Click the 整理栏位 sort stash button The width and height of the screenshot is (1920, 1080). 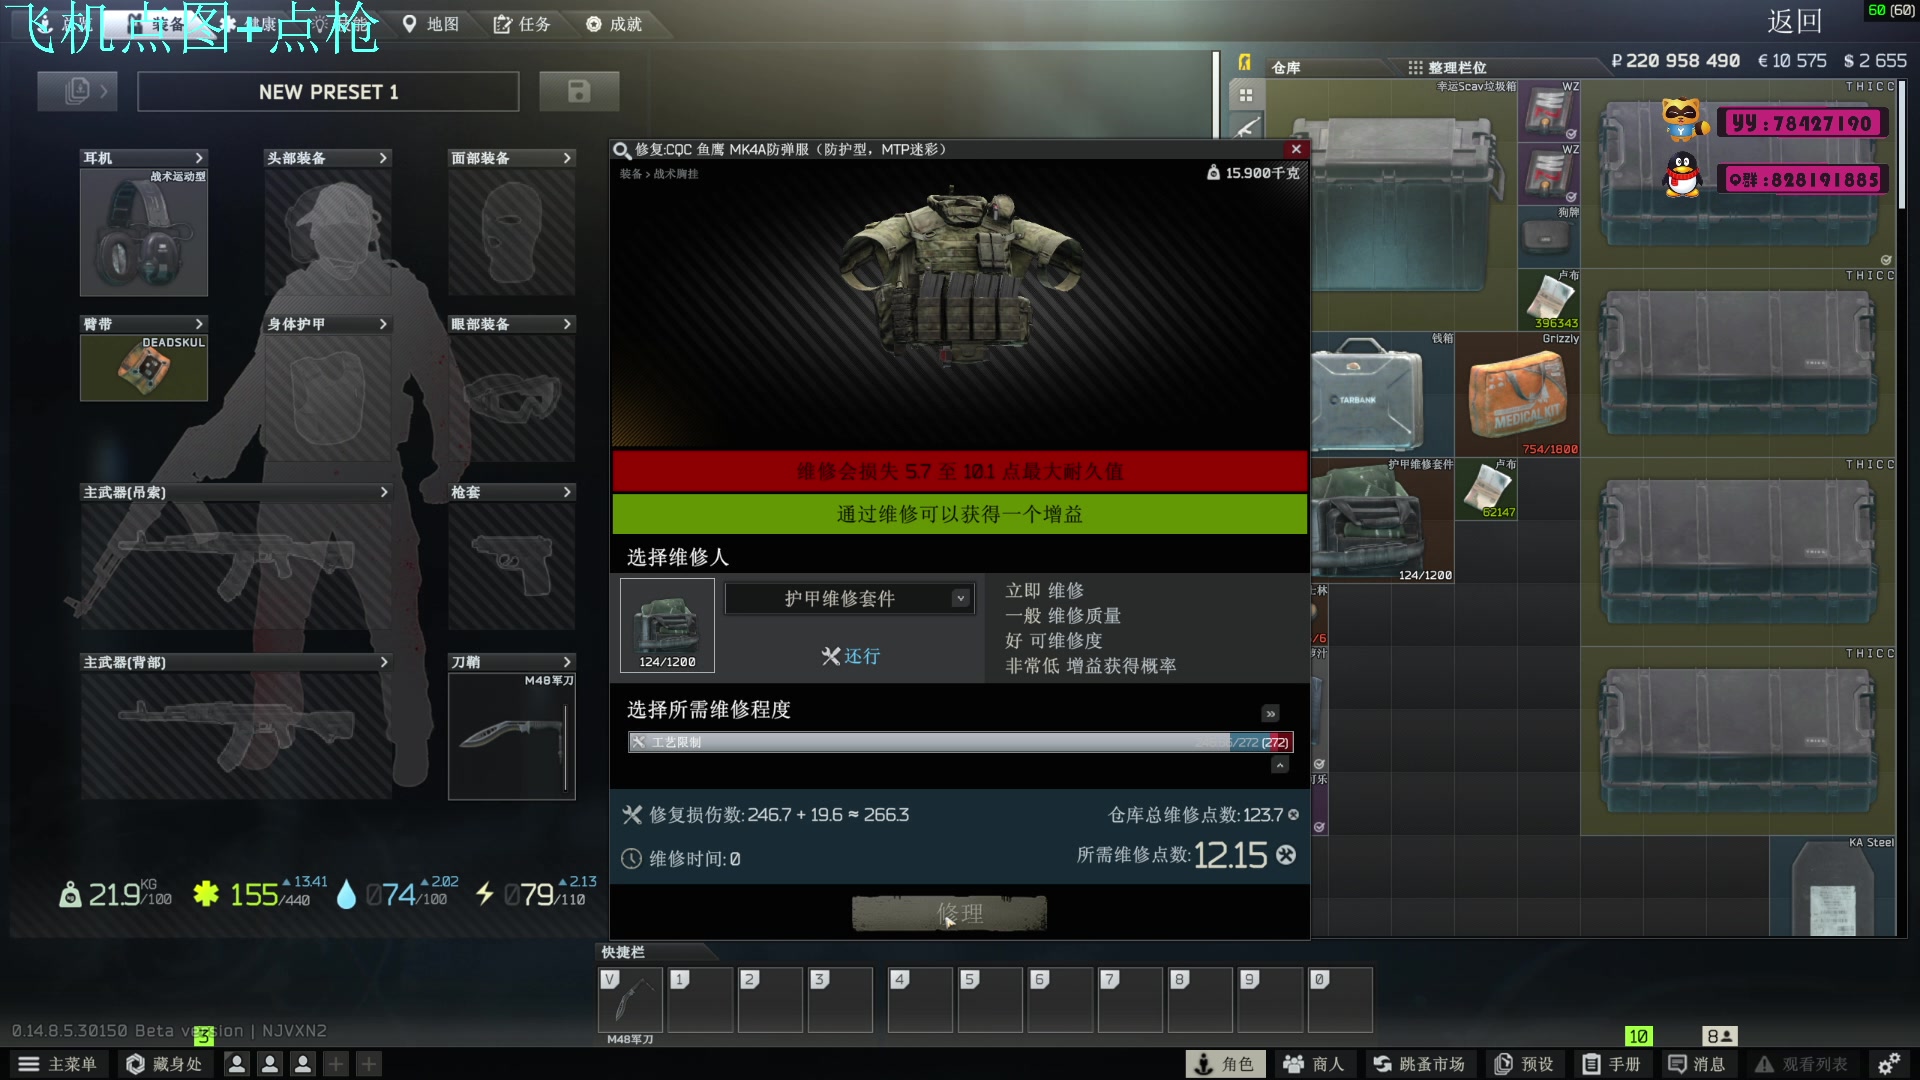pyautogui.click(x=1447, y=68)
